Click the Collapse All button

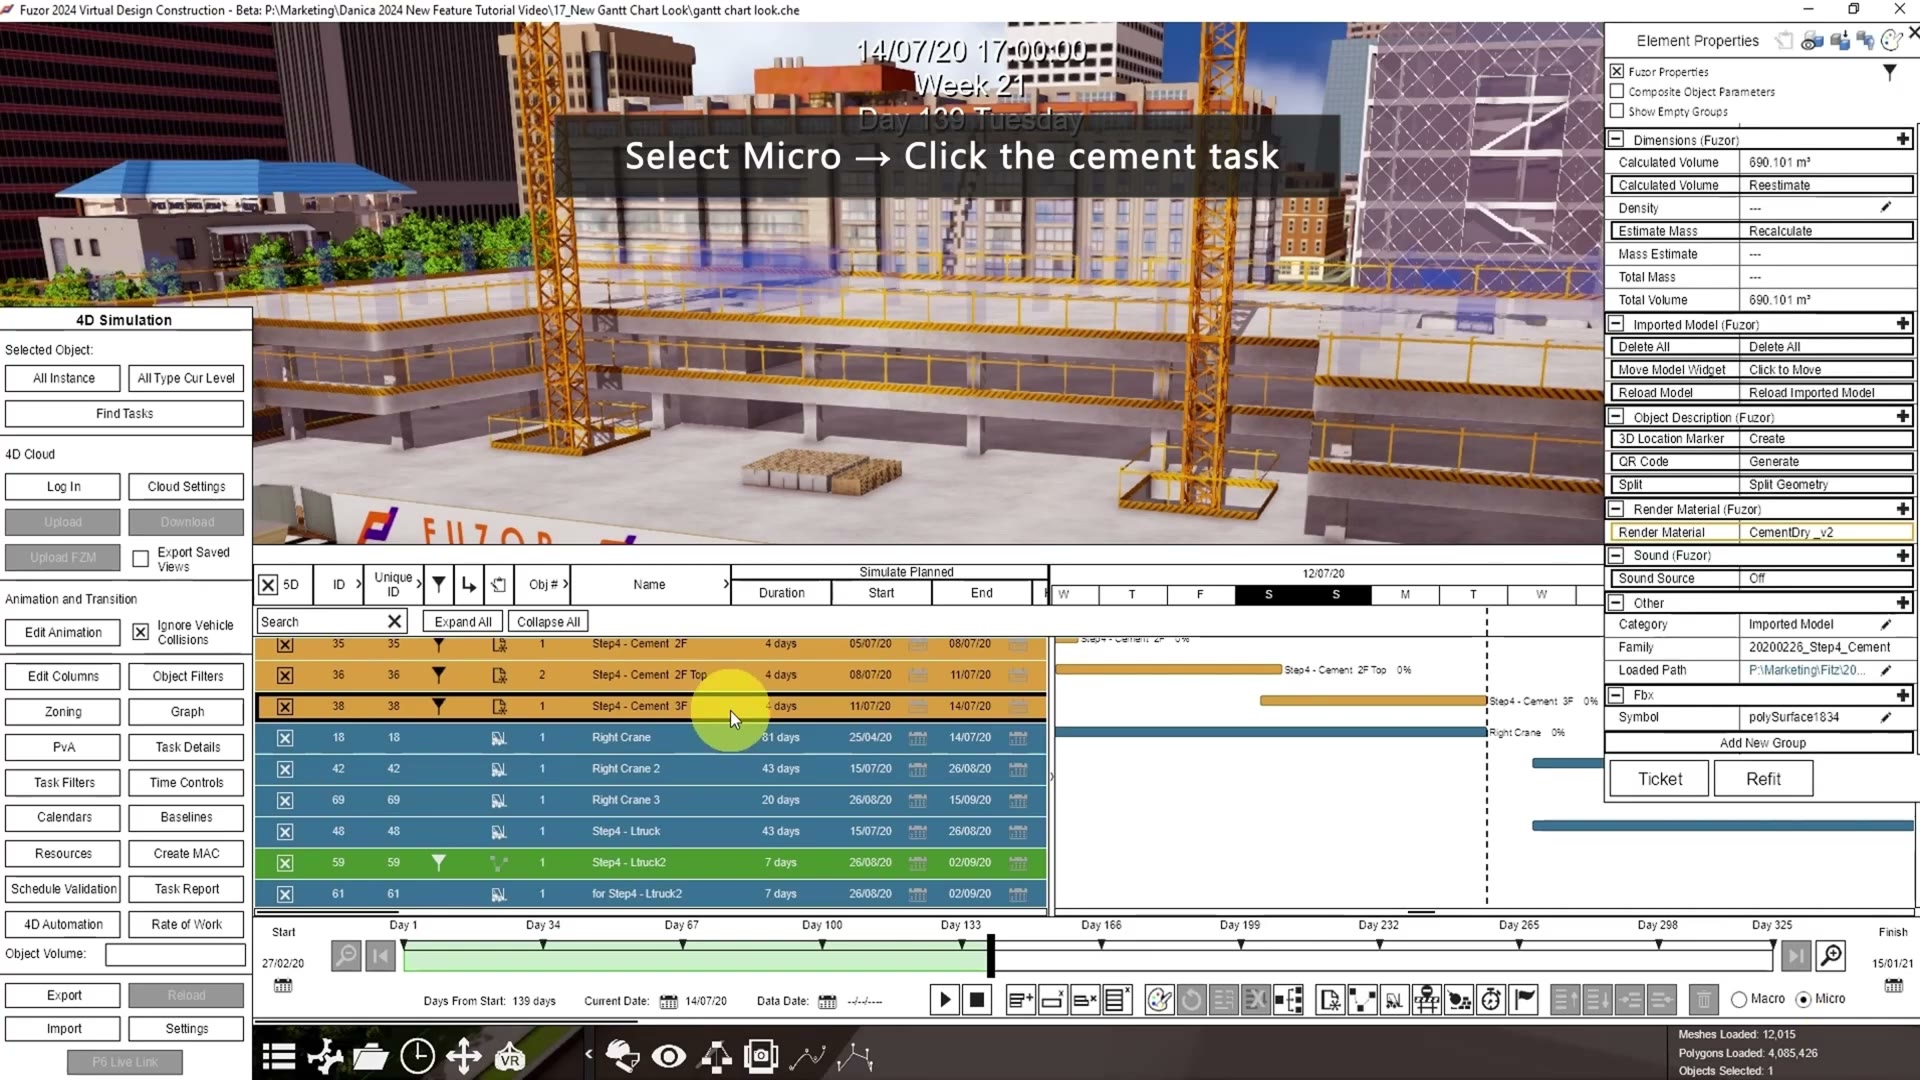(x=548, y=622)
